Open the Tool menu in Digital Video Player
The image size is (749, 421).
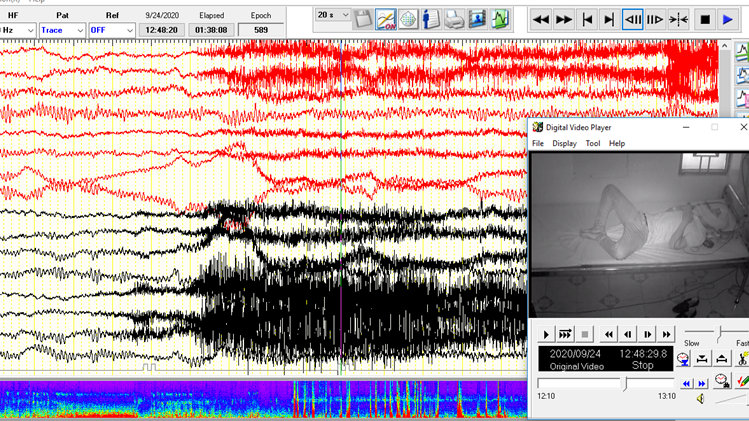tap(593, 143)
